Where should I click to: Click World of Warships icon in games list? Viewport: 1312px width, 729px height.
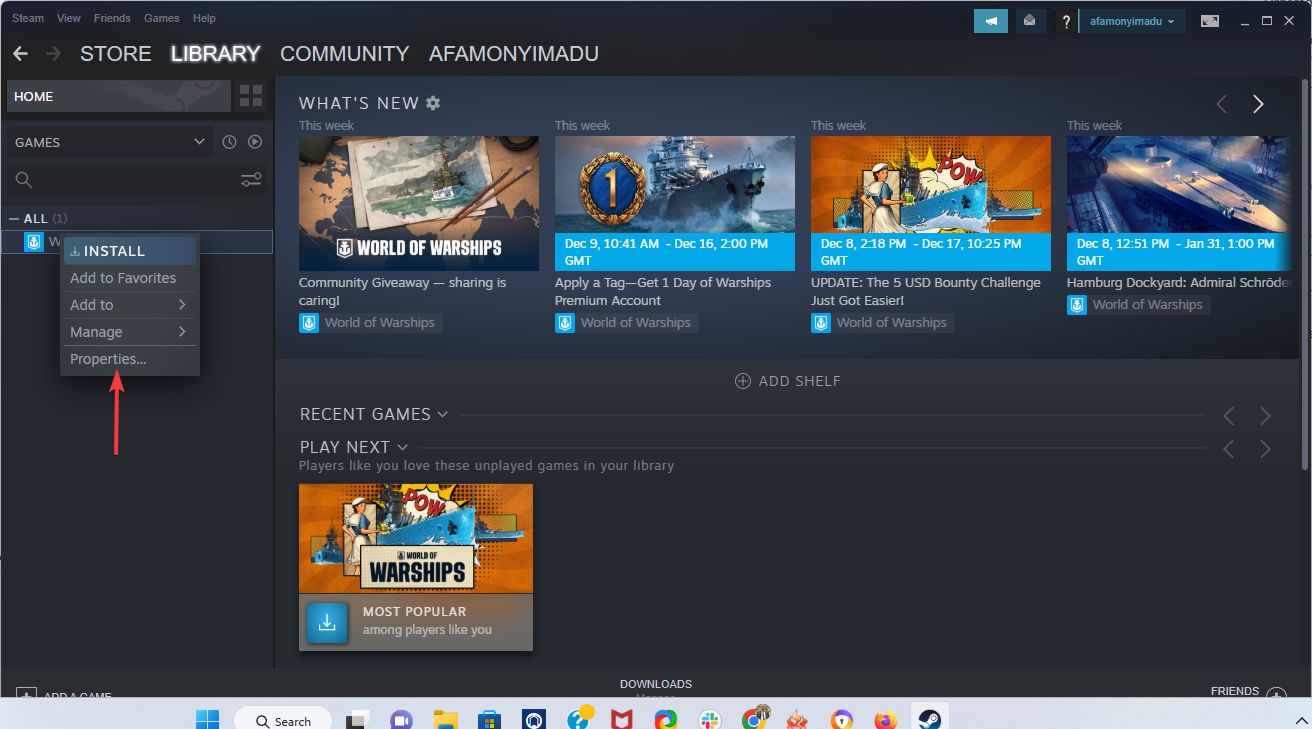pyautogui.click(x=34, y=242)
